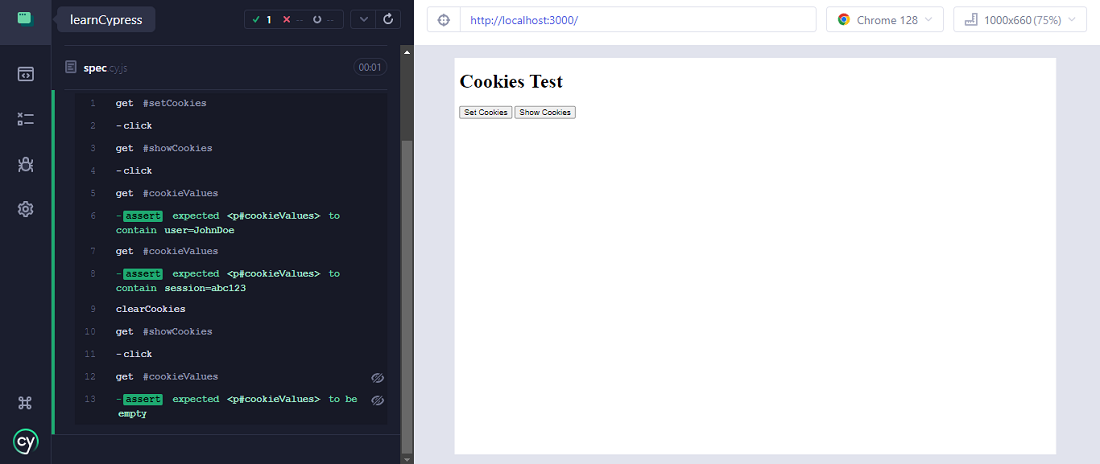Rerun all tests with reload button
This screenshot has width=1100, height=464.
click(x=388, y=20)
